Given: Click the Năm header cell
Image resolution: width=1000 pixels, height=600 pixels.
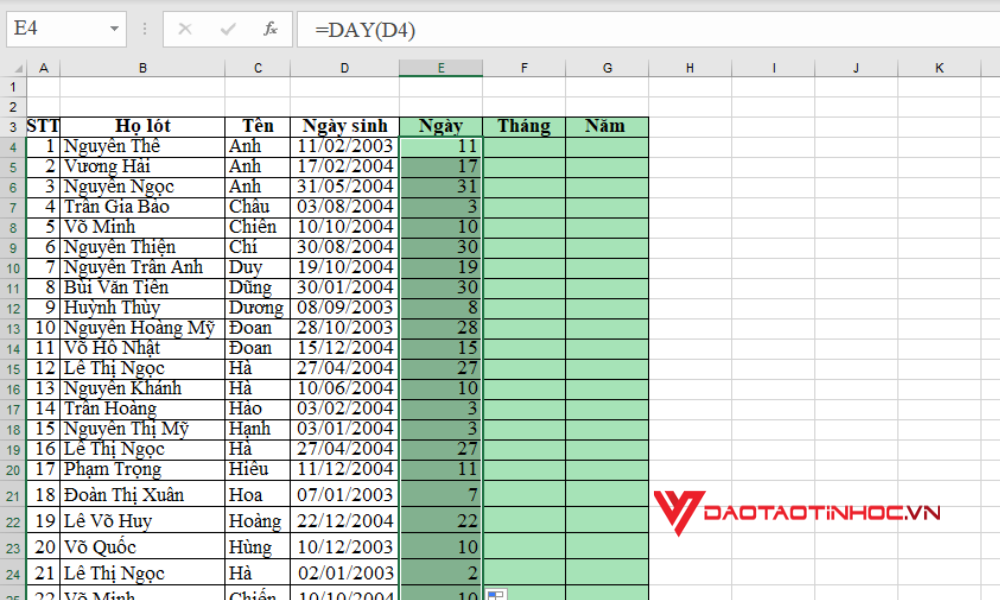Looking at the screenshot, I should (x=607, y=126).
